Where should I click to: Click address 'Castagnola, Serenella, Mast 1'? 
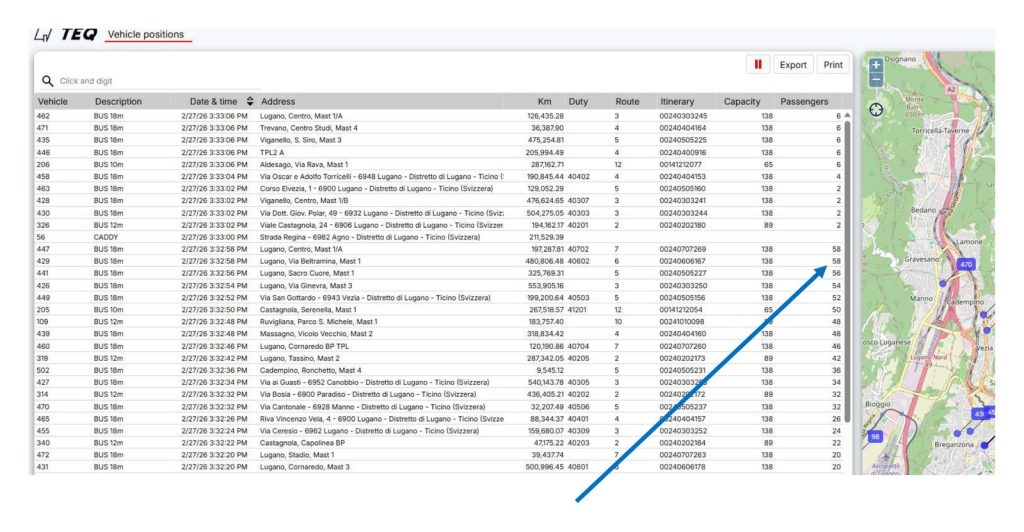(x=308, y=309)
